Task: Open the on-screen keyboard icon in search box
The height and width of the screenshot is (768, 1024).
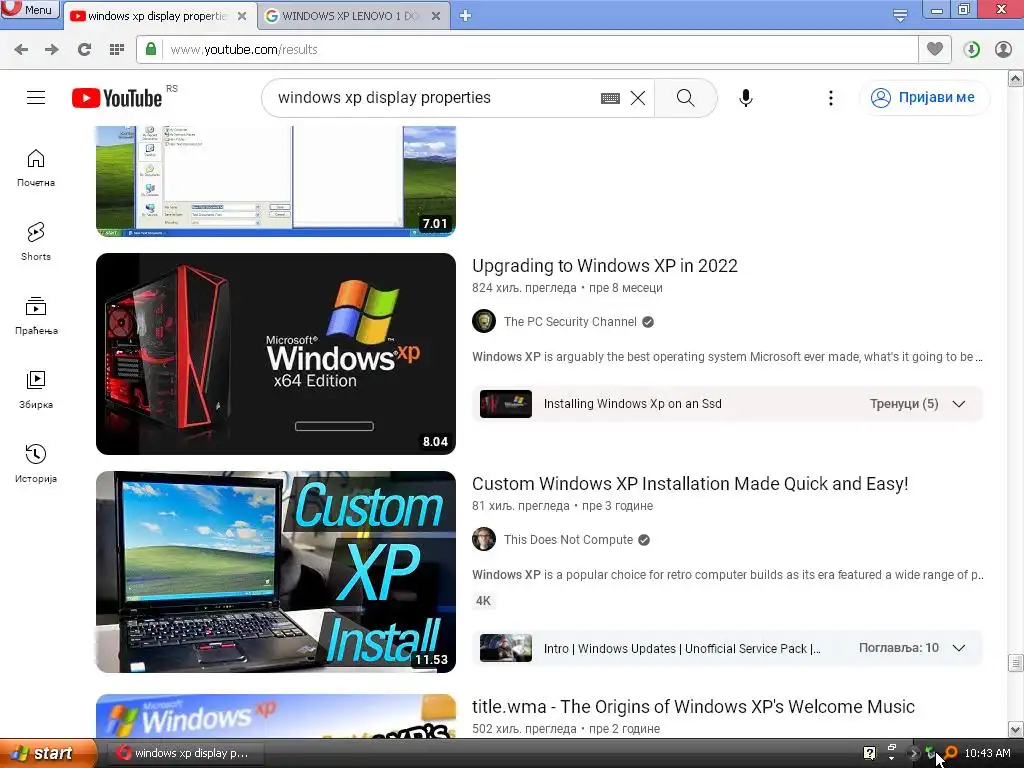Action: pyautogui.click(x=610, y=99)
